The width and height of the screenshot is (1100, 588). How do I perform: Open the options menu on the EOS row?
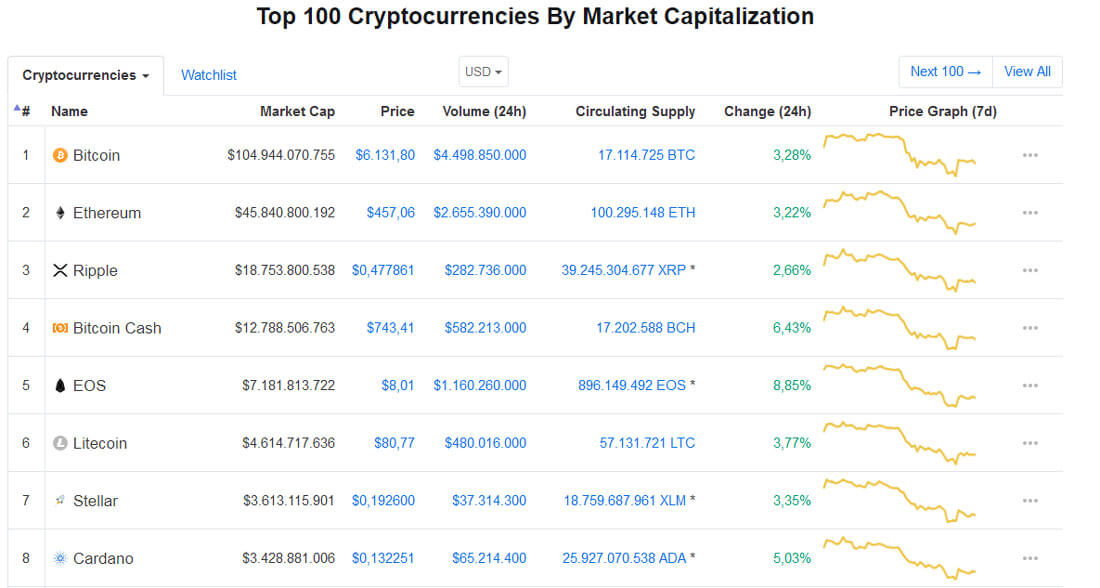coord(1030,385)
